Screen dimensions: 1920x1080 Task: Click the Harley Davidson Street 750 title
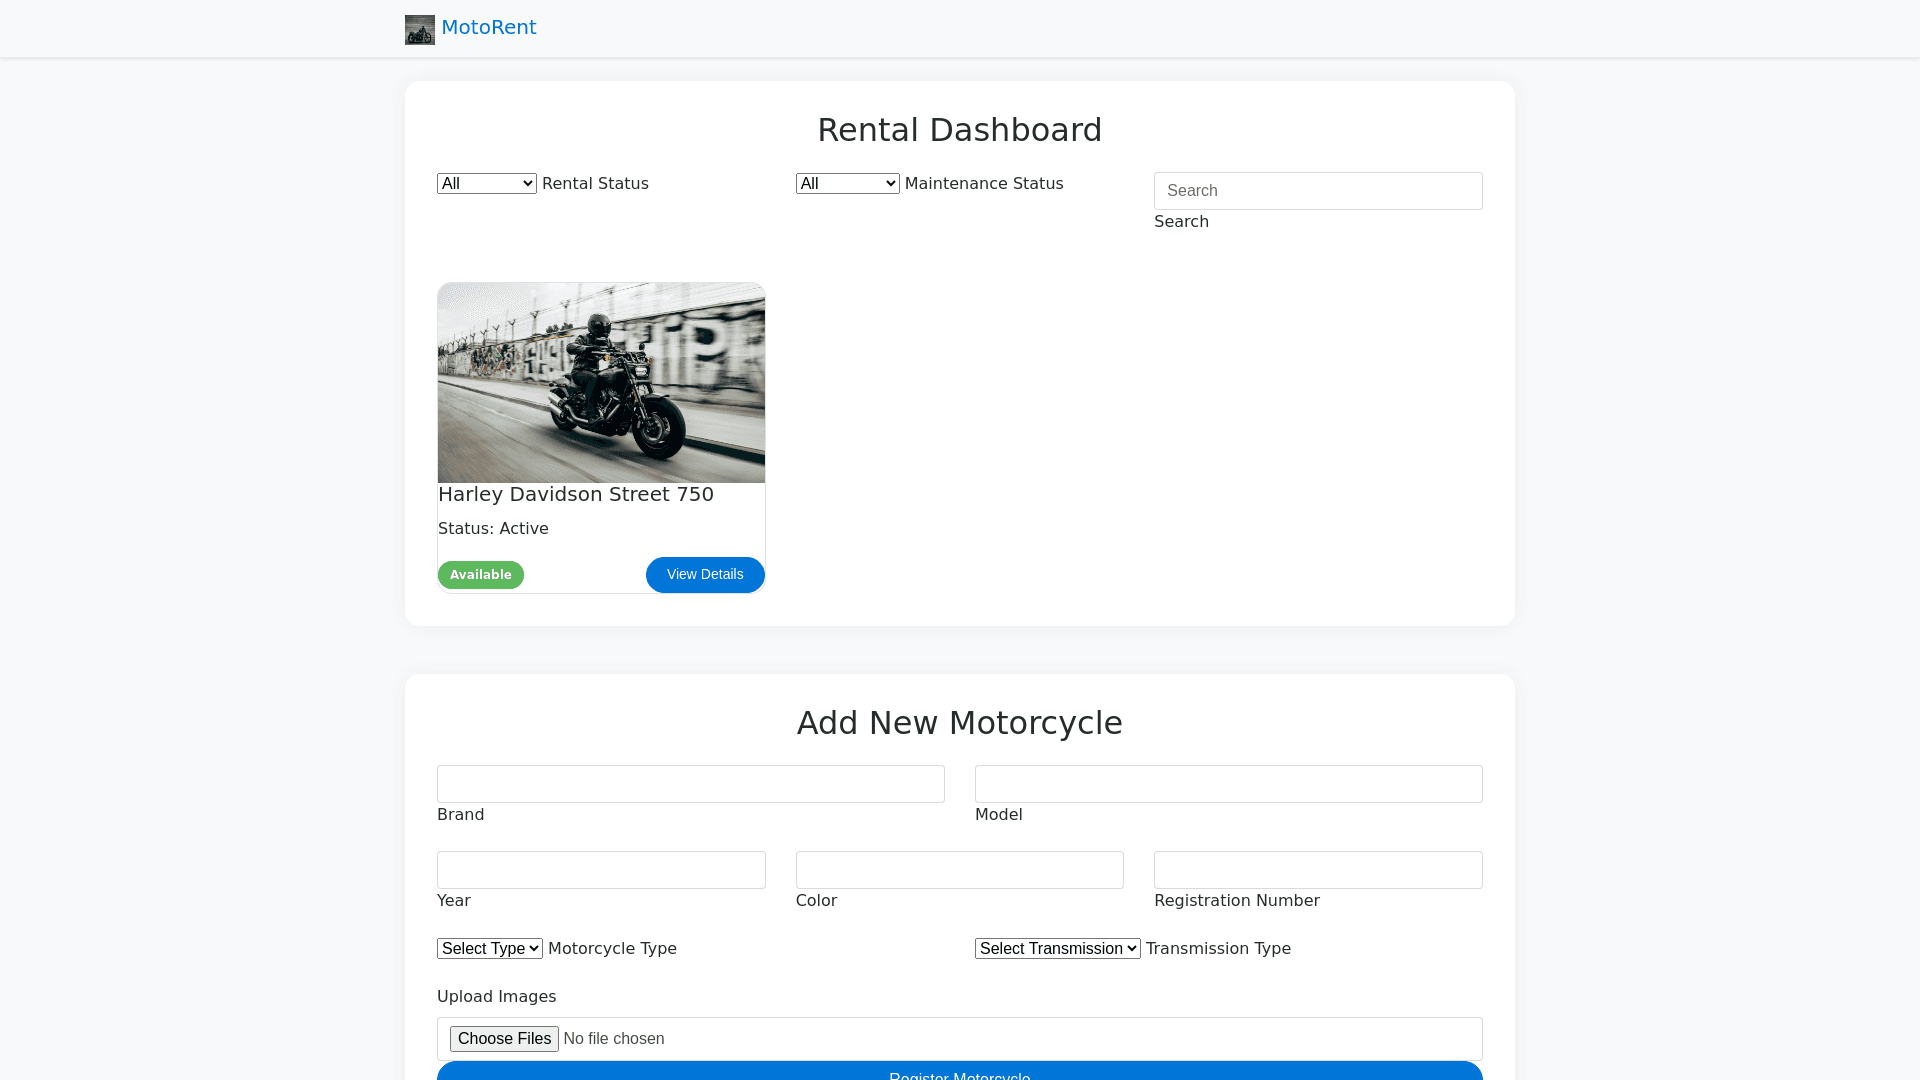(575, 494)
